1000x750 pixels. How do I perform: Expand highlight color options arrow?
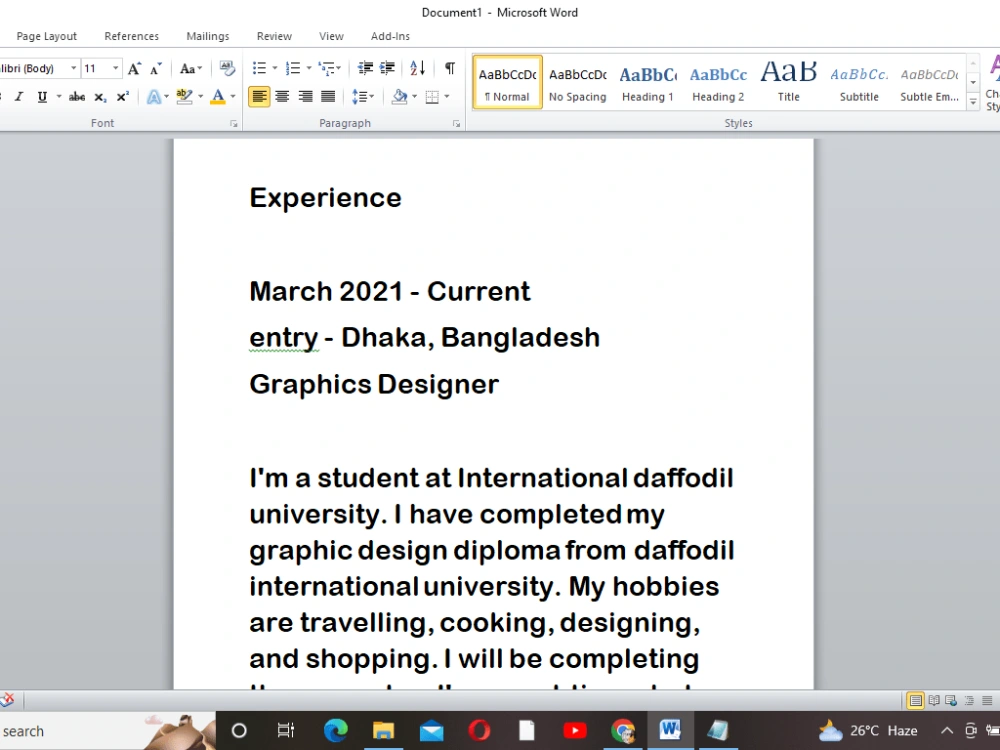coord(200,97)
